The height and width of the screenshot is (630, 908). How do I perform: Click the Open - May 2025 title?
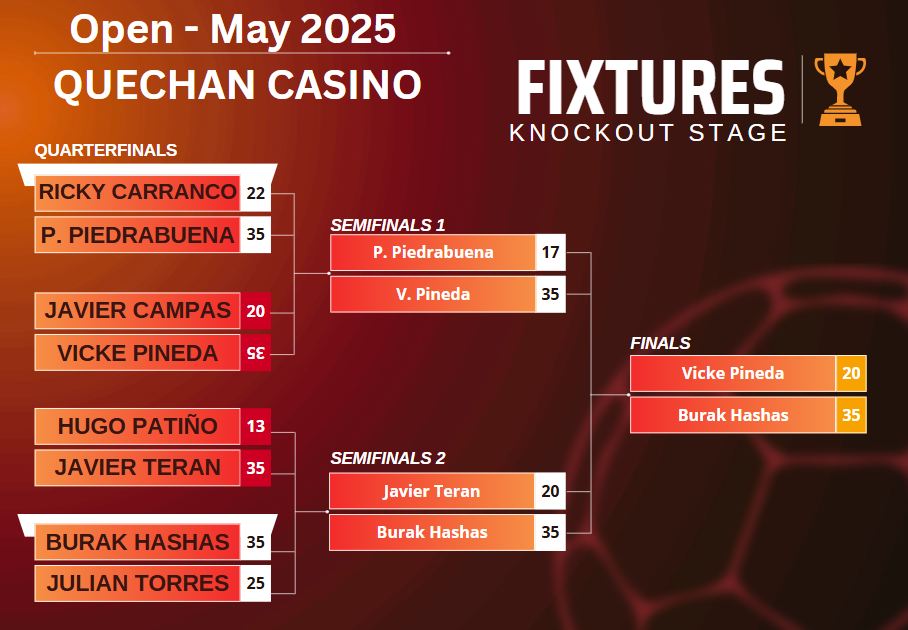(x=233, y=29)
